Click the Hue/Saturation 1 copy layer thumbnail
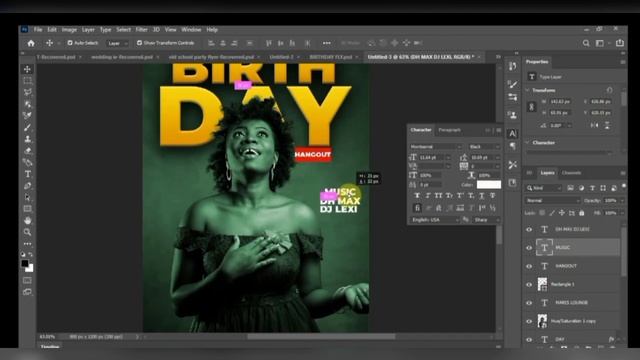Image resolution: width=640 pixels, height=360 pixels. (x=542, y=321)
